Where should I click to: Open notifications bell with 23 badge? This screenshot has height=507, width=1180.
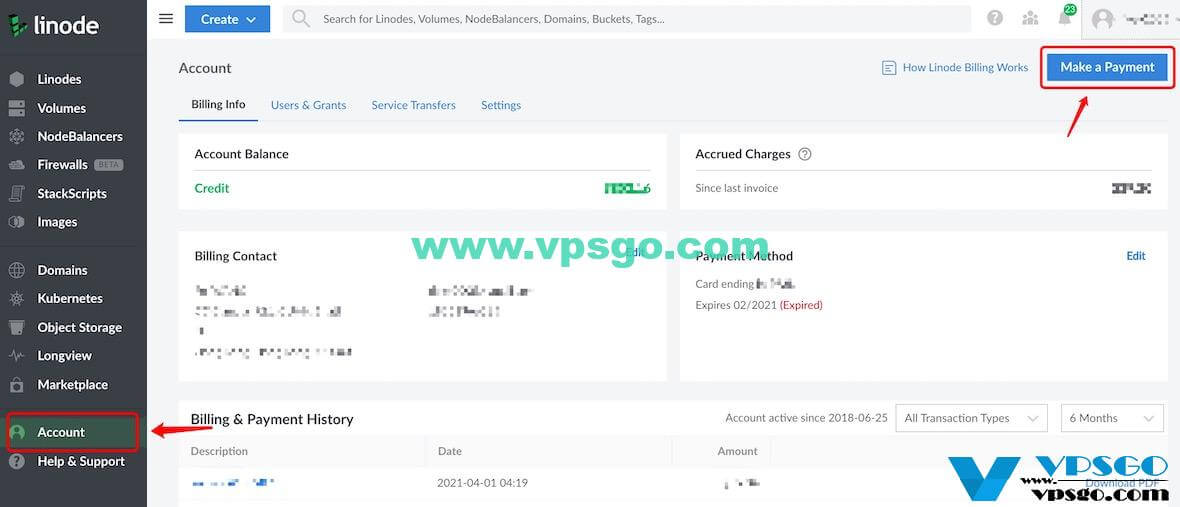click(1066, 16)
